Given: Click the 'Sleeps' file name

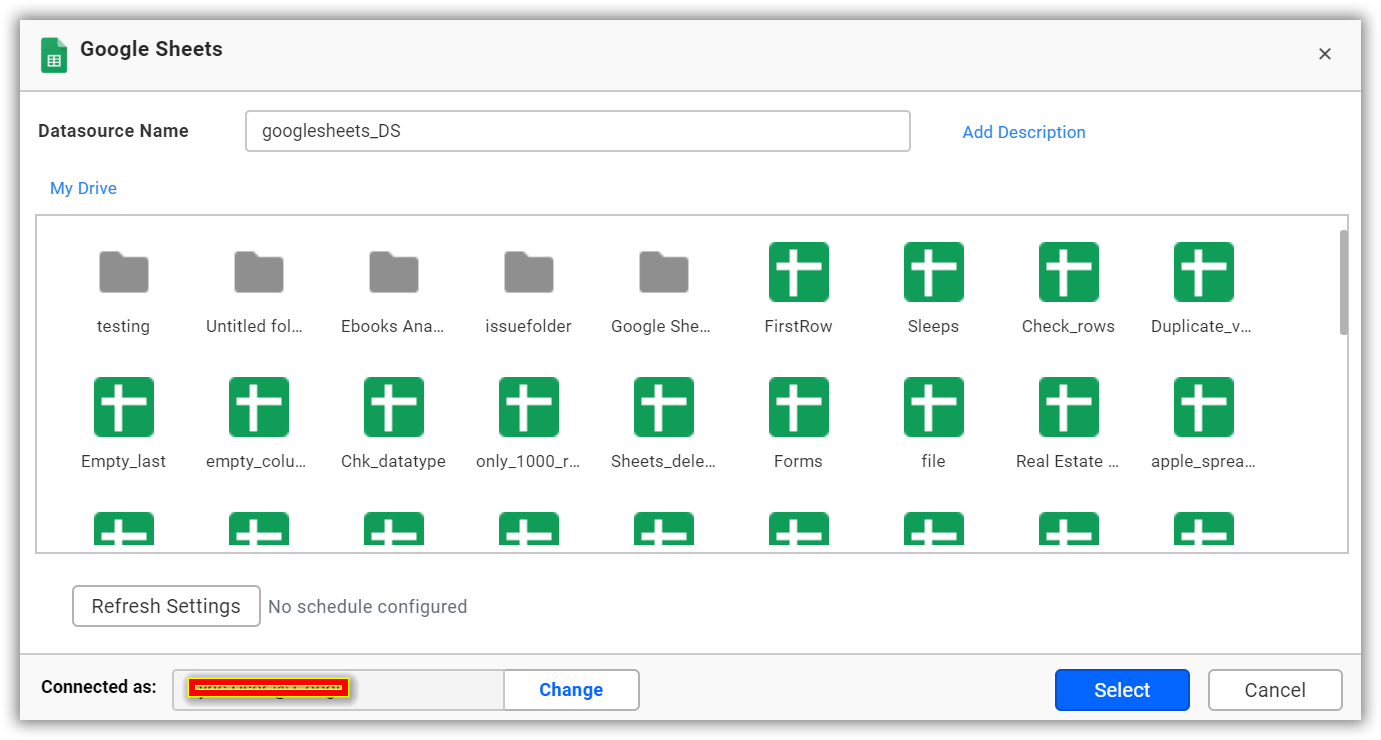Looking at the screenshot, I should coord(934,326).
